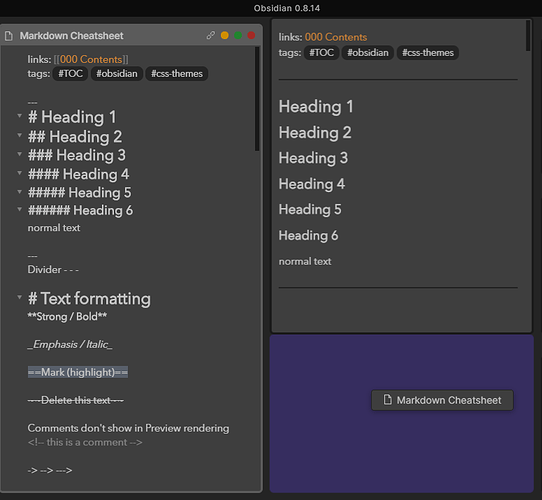
Task: Click 'normal text' in the preview pane
Action: 305,261
